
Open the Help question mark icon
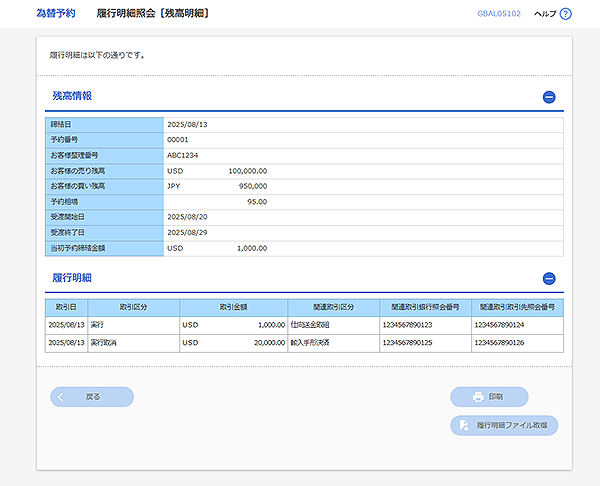pyautogui.click(x=565, y=14)
